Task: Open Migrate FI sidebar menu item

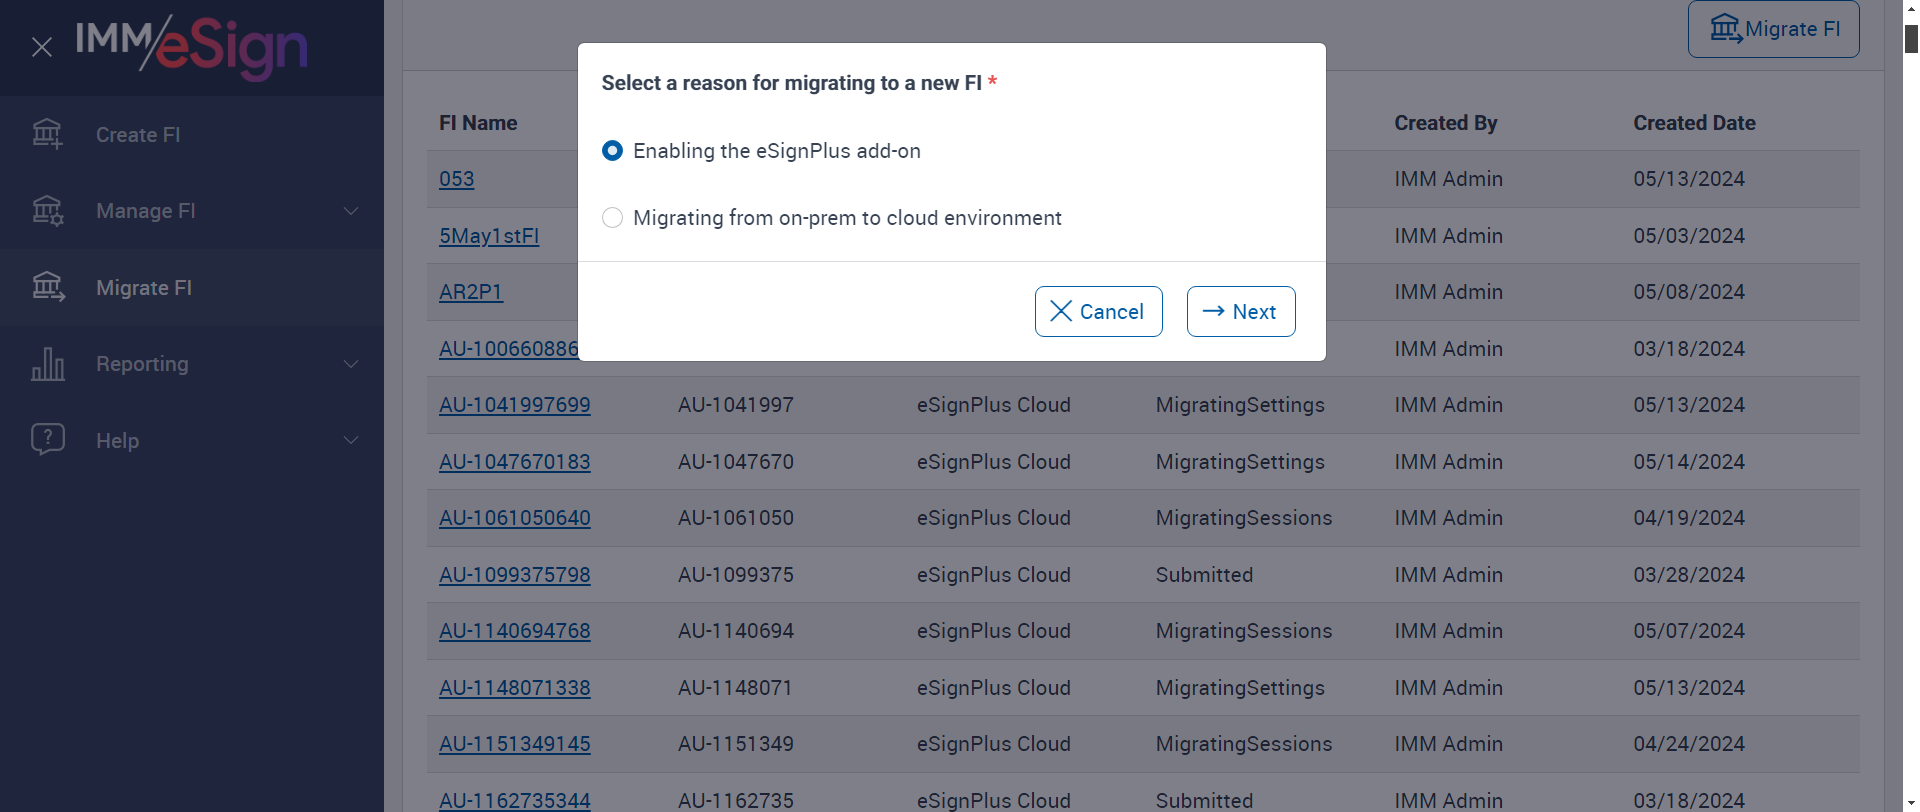Action: (144, 288)
